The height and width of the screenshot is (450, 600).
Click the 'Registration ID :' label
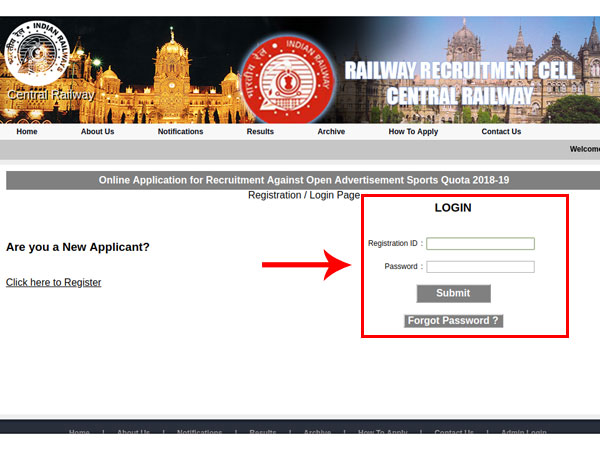[x=396, y=243]
